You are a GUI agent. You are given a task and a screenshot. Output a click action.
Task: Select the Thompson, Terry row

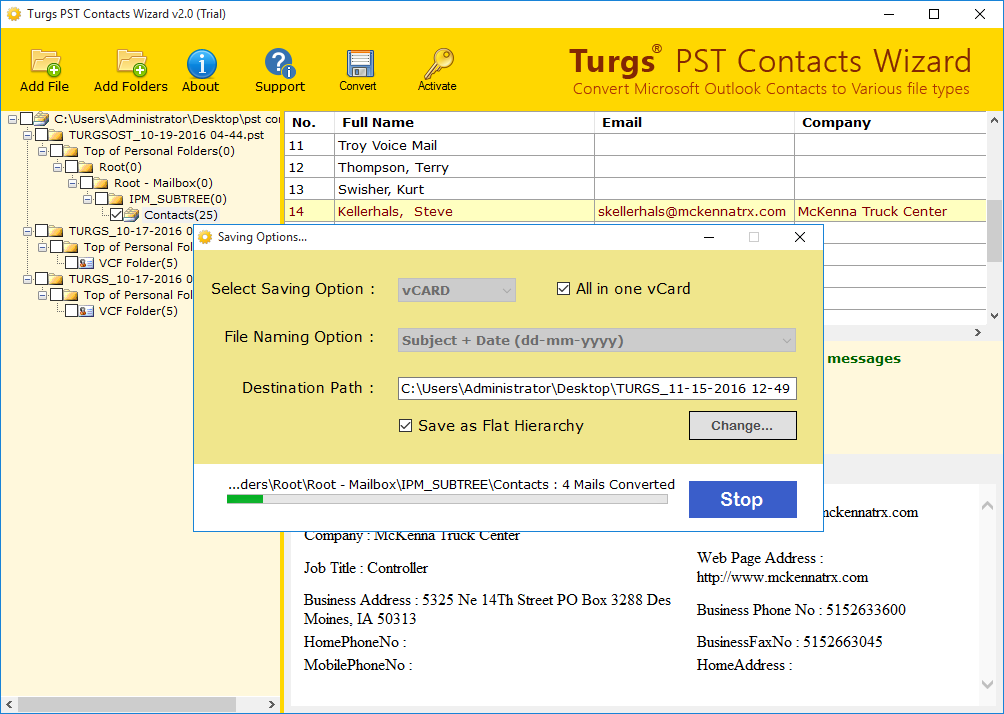(x=635, y=167)
